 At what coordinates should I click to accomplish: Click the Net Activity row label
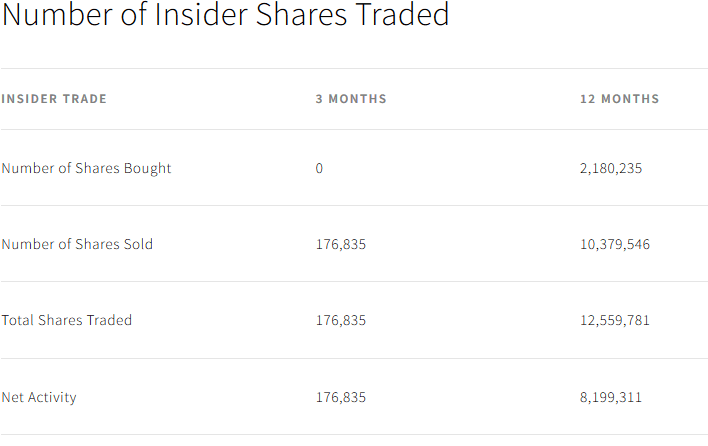coord(39,397)
